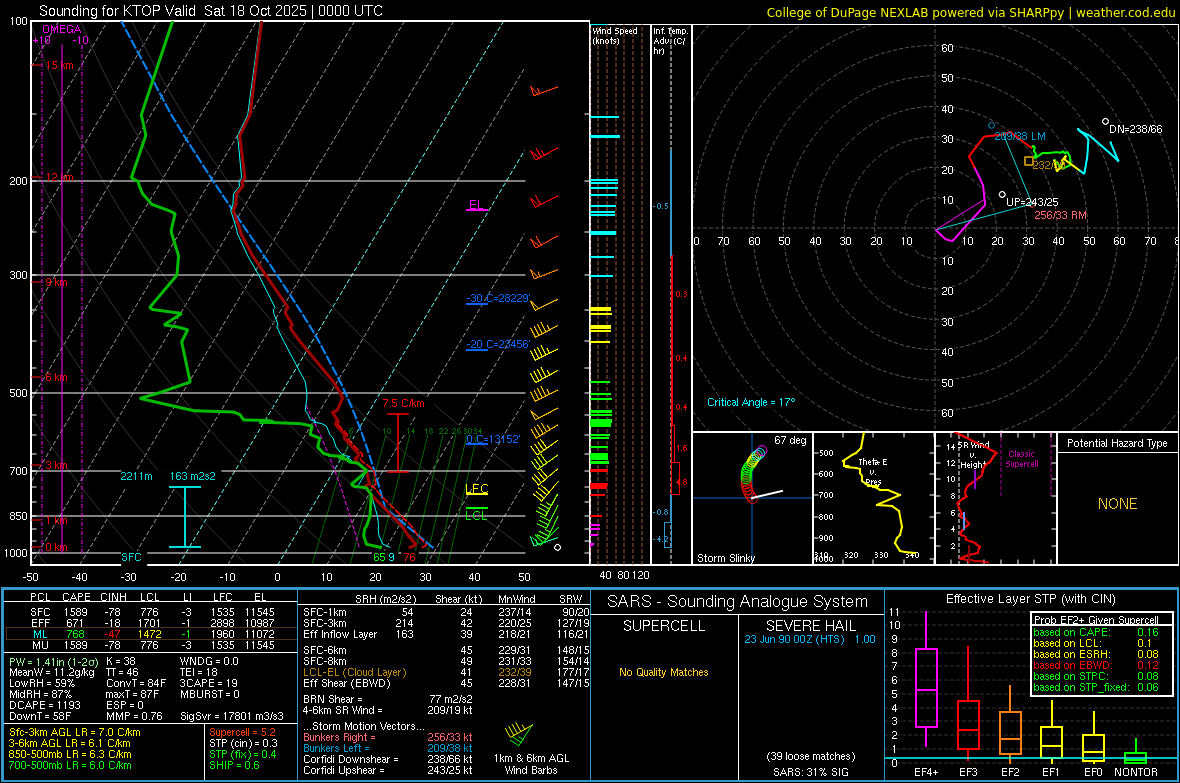Image resolution: width=1180 pixels, height=783 pixels.
Task: Click the '700-500mb LR = 6.0 C/km' line
Action: coord(70,765)
